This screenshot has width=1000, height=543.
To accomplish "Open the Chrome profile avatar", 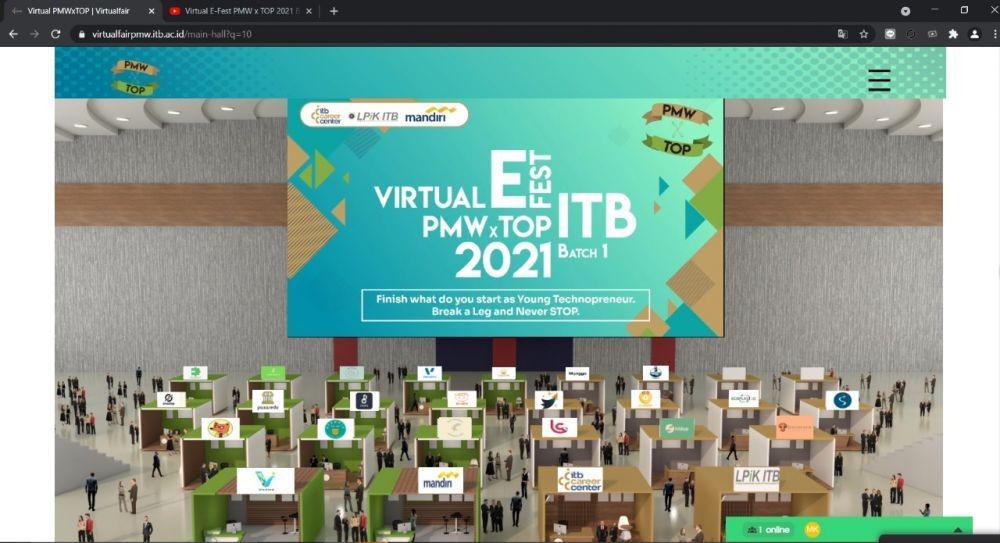I will 974,34.
